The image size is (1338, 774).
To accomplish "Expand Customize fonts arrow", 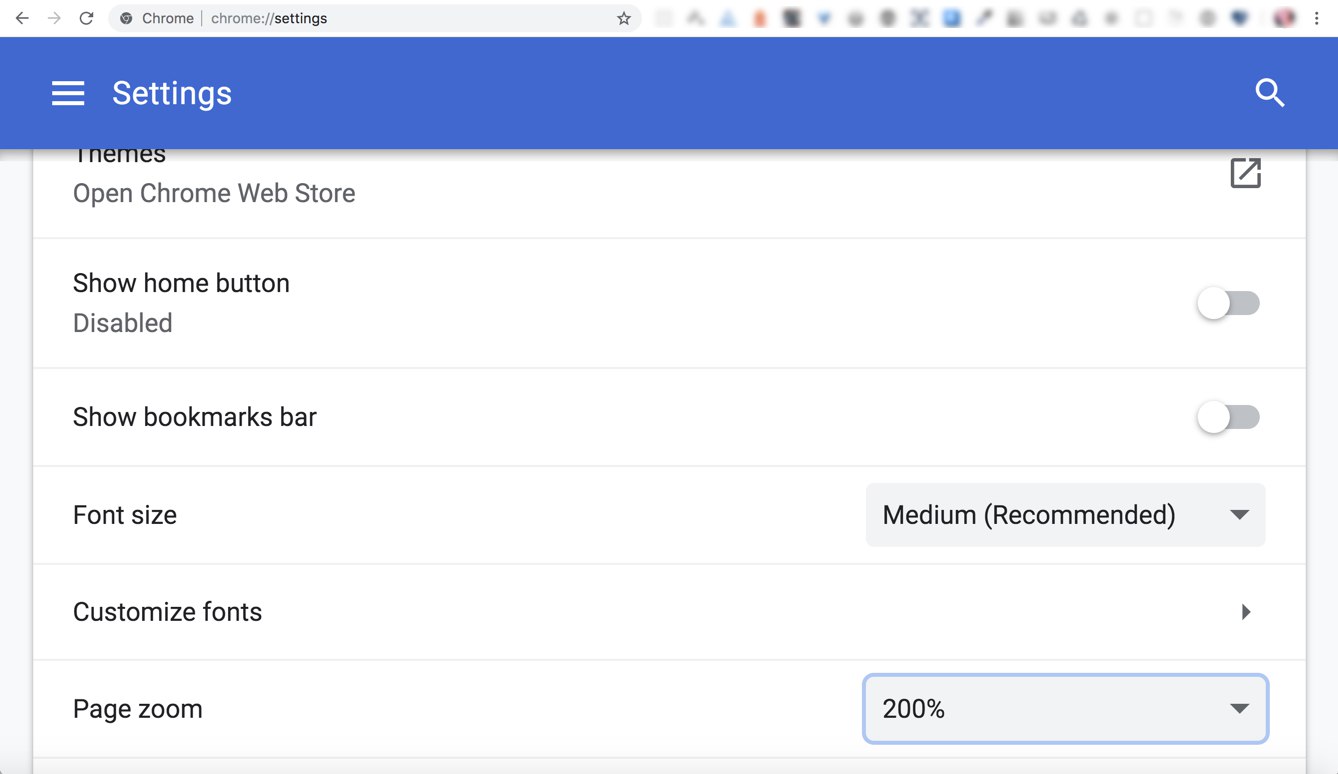I will click(1246, 612).
